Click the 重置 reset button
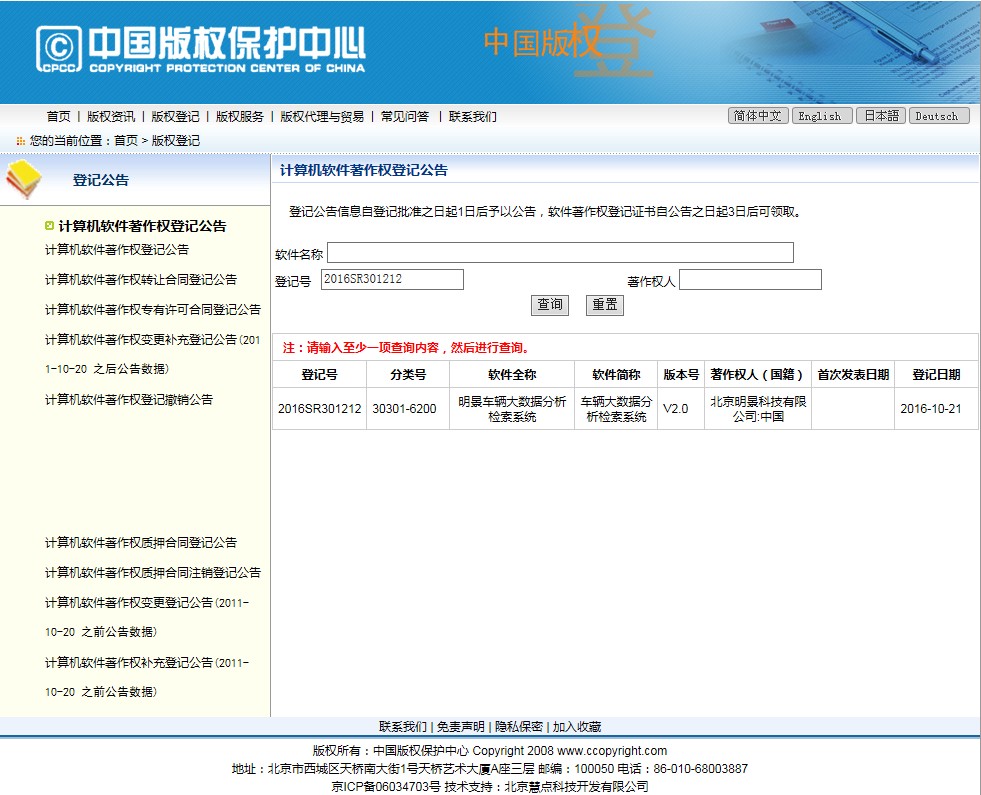The width and height of the screenshot is (981, 795). pos(605,305)
